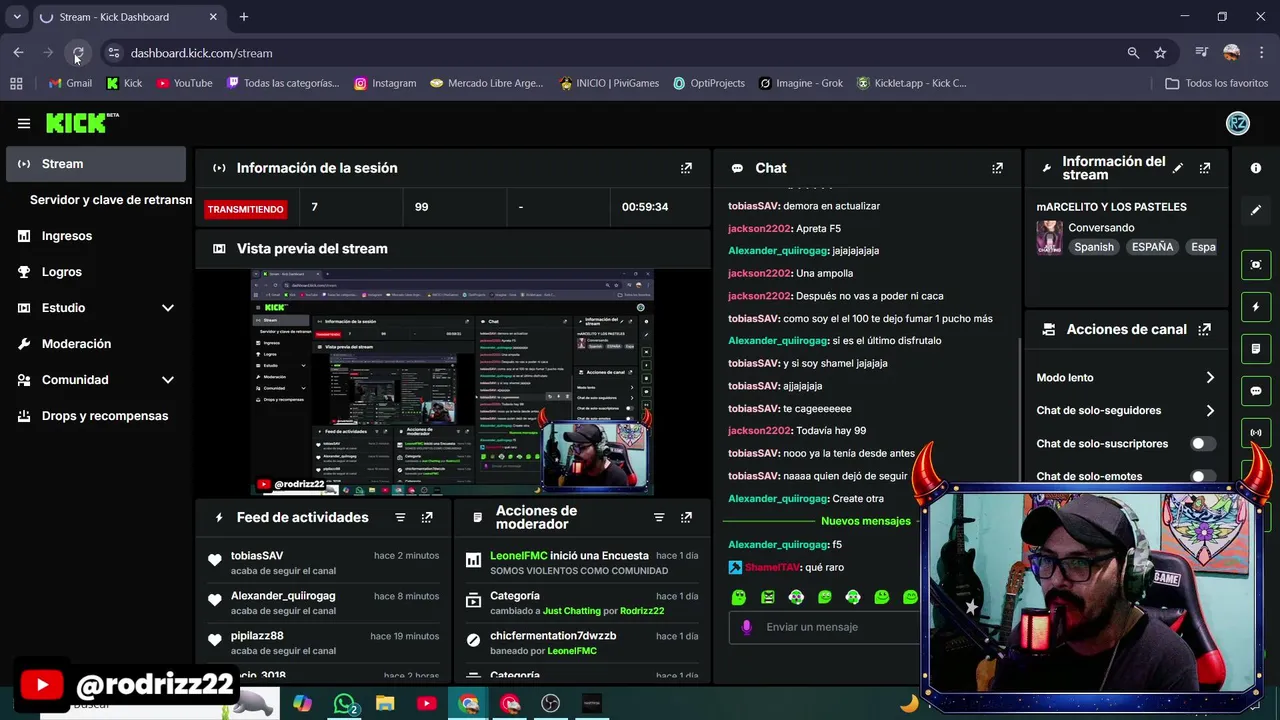Enable Chat de solo-suscriptores toggle

[x=1203, y=443]
